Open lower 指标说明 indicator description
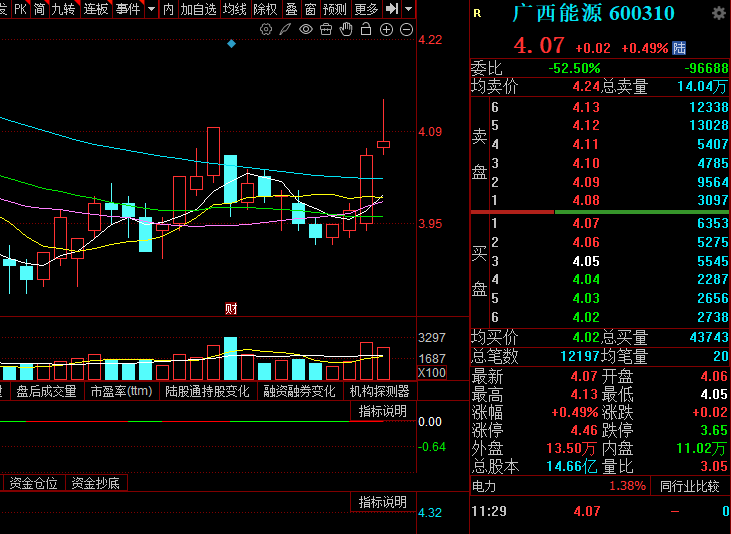This screenshot has width=731, height=534. point(383,502)
